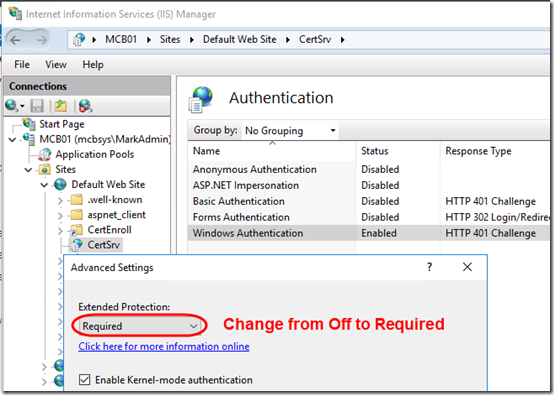Expand the aspnet_client folder node
The image size is (554, 395).
tap(60, 216)
